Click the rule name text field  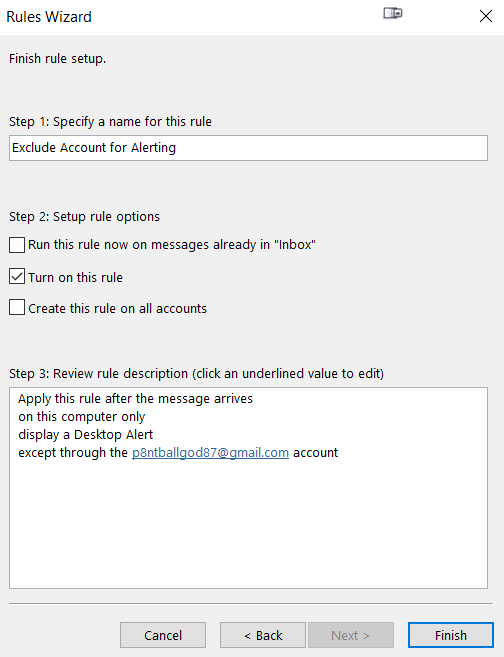pos(248,148)
